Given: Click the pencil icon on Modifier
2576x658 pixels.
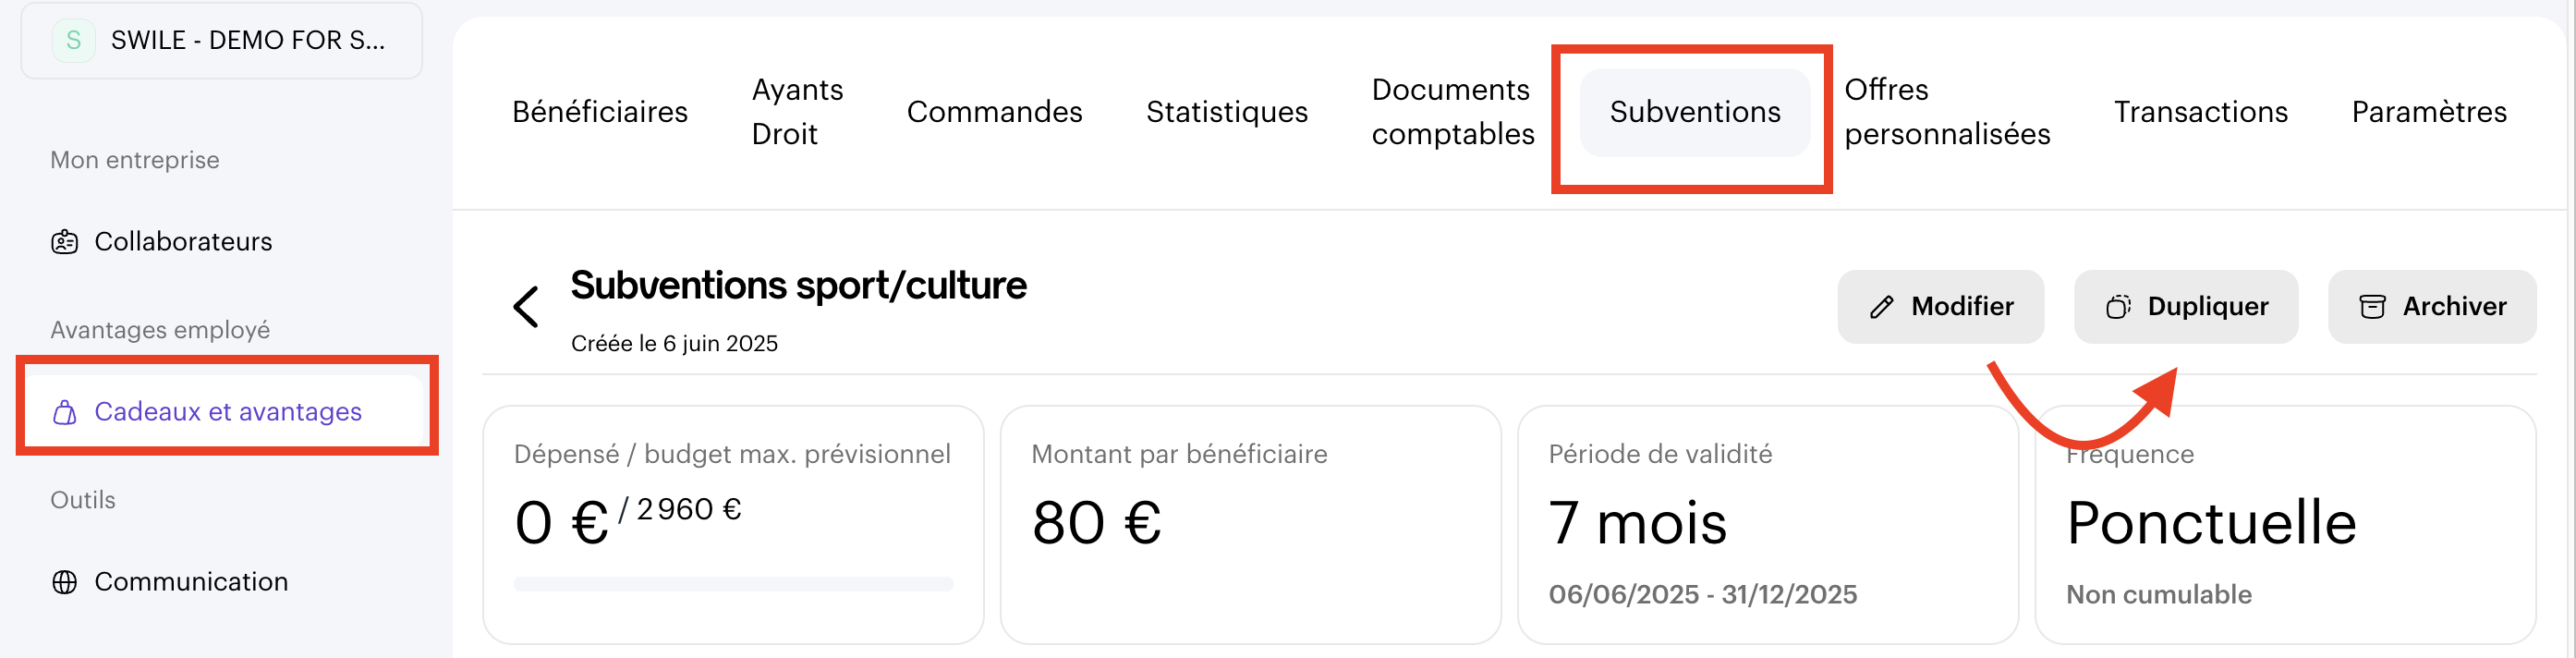Looking at the screenshot, I should 1881,307.
